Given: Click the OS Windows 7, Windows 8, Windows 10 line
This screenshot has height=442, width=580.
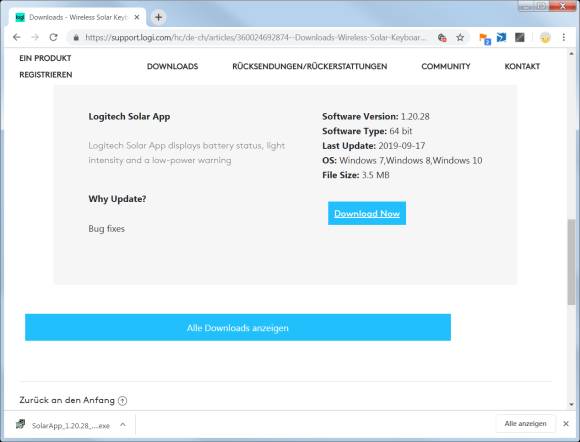Looking at the screenshot, I should point(402,161).
